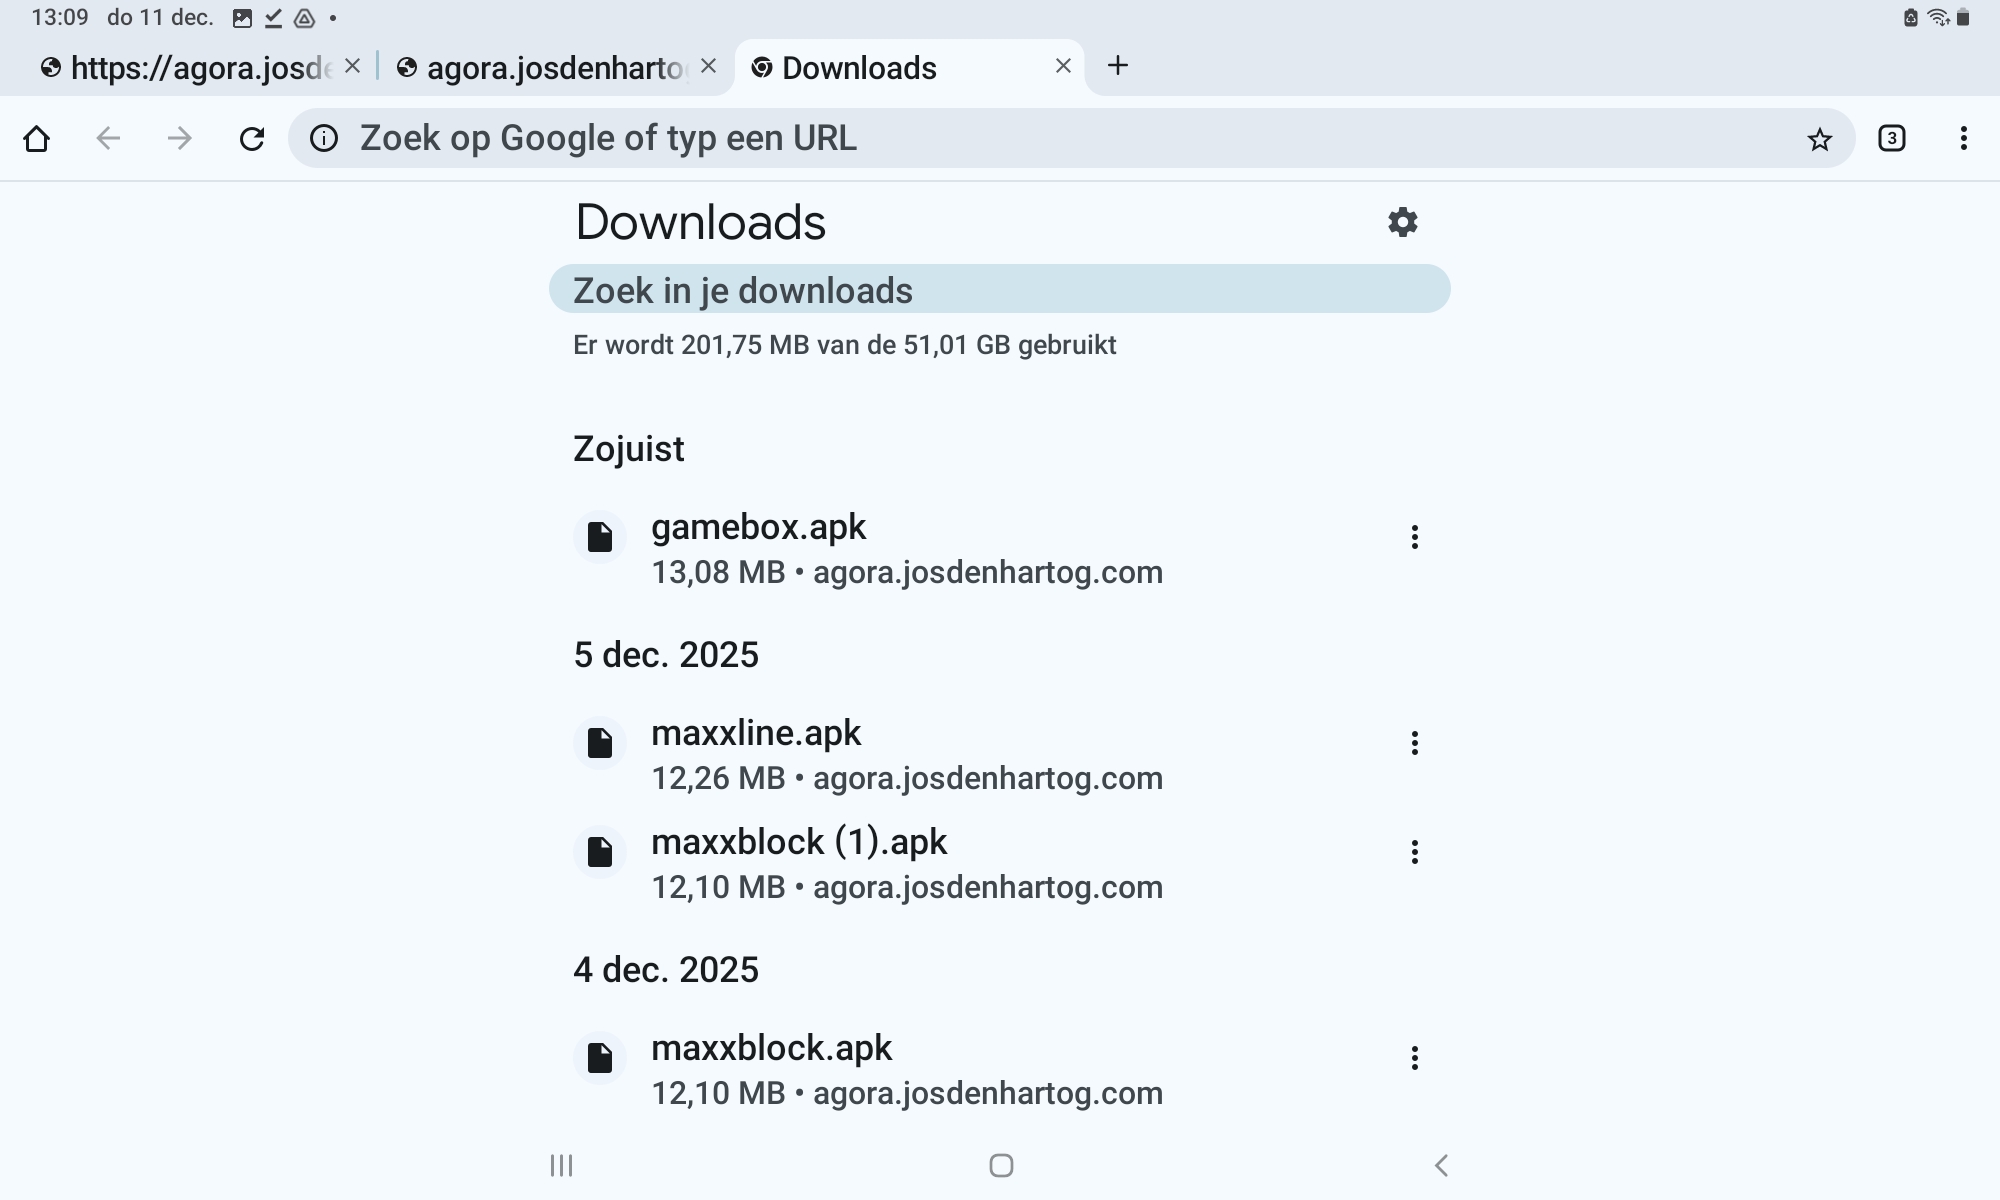Reload the current page

[252, 138]
